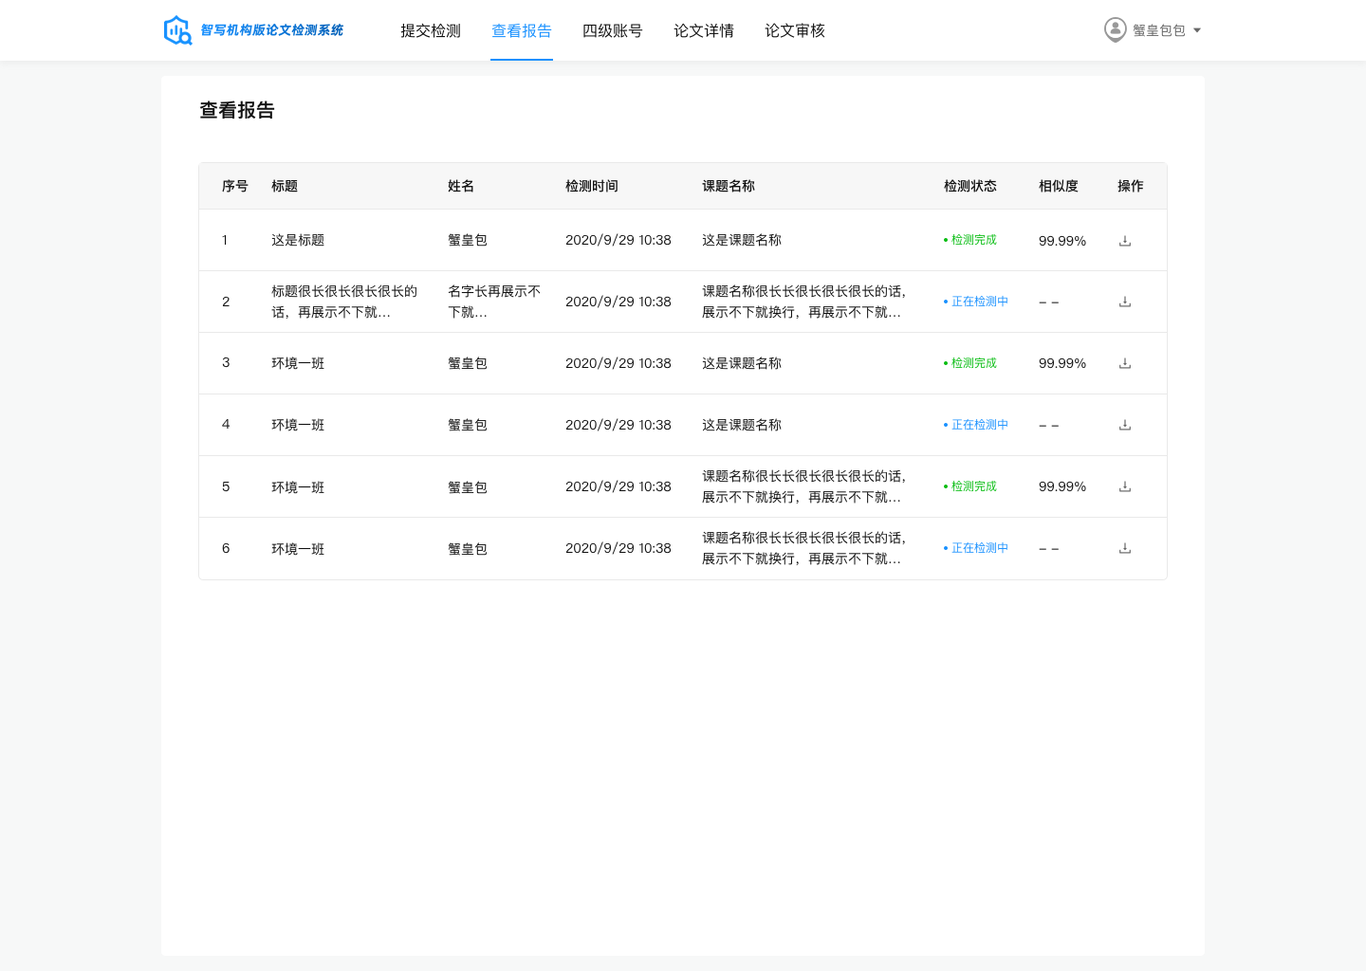Select the 查看报告 tab
Image resolution: width=1366 pixels, height=971 pixels.
tap(521, 31)
